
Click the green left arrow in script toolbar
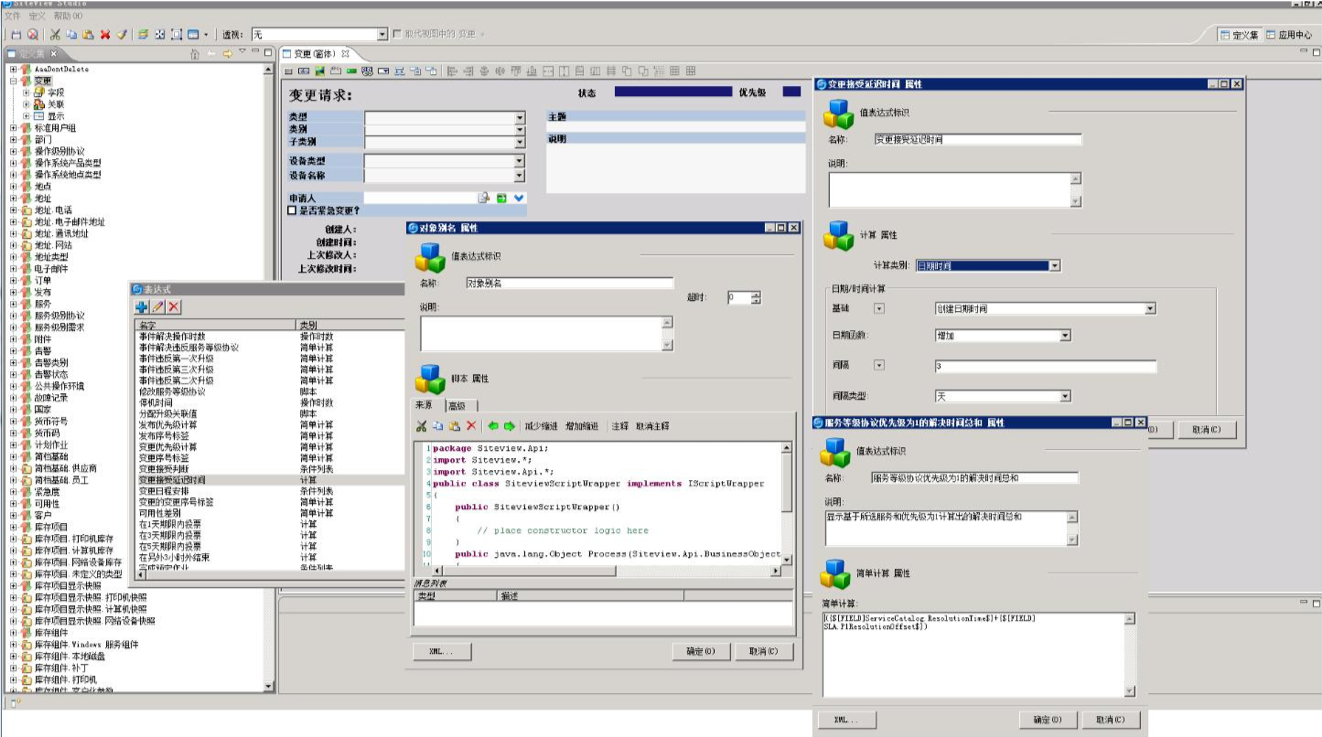[493, 426]
